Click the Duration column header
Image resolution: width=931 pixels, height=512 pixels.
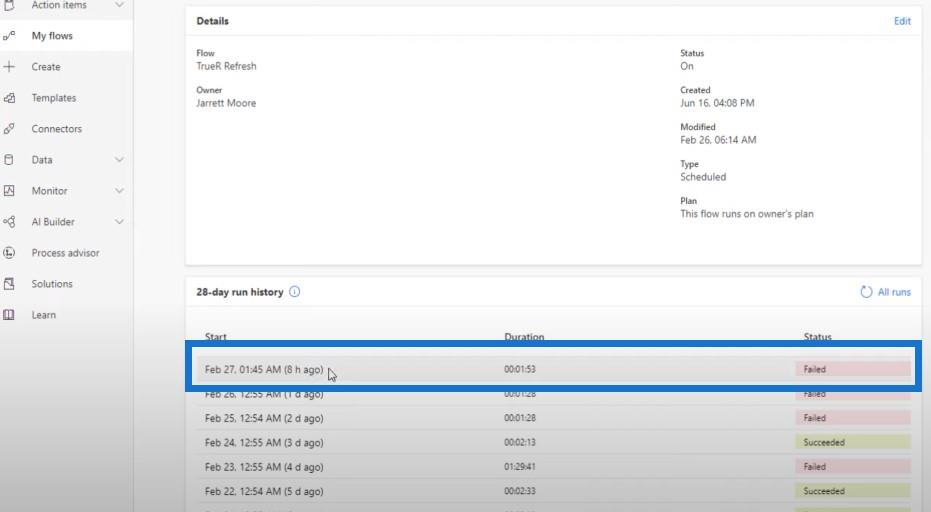(524, 336)
